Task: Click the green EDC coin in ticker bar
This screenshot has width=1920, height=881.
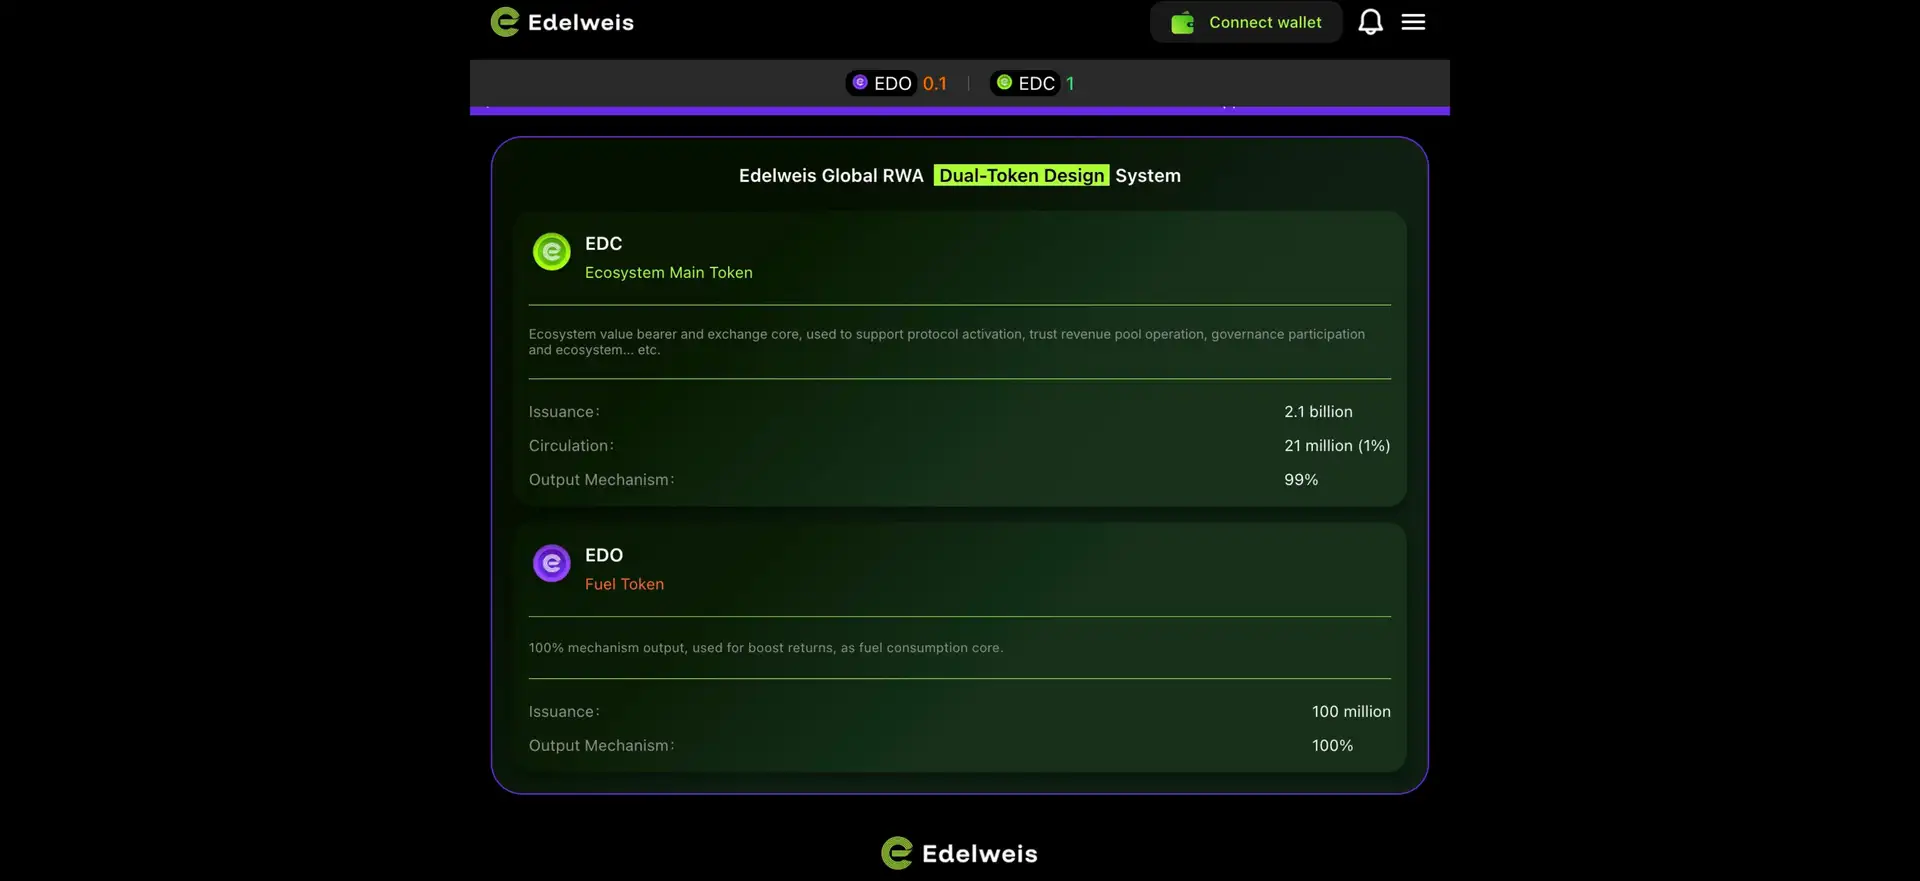Action: 1004,83
